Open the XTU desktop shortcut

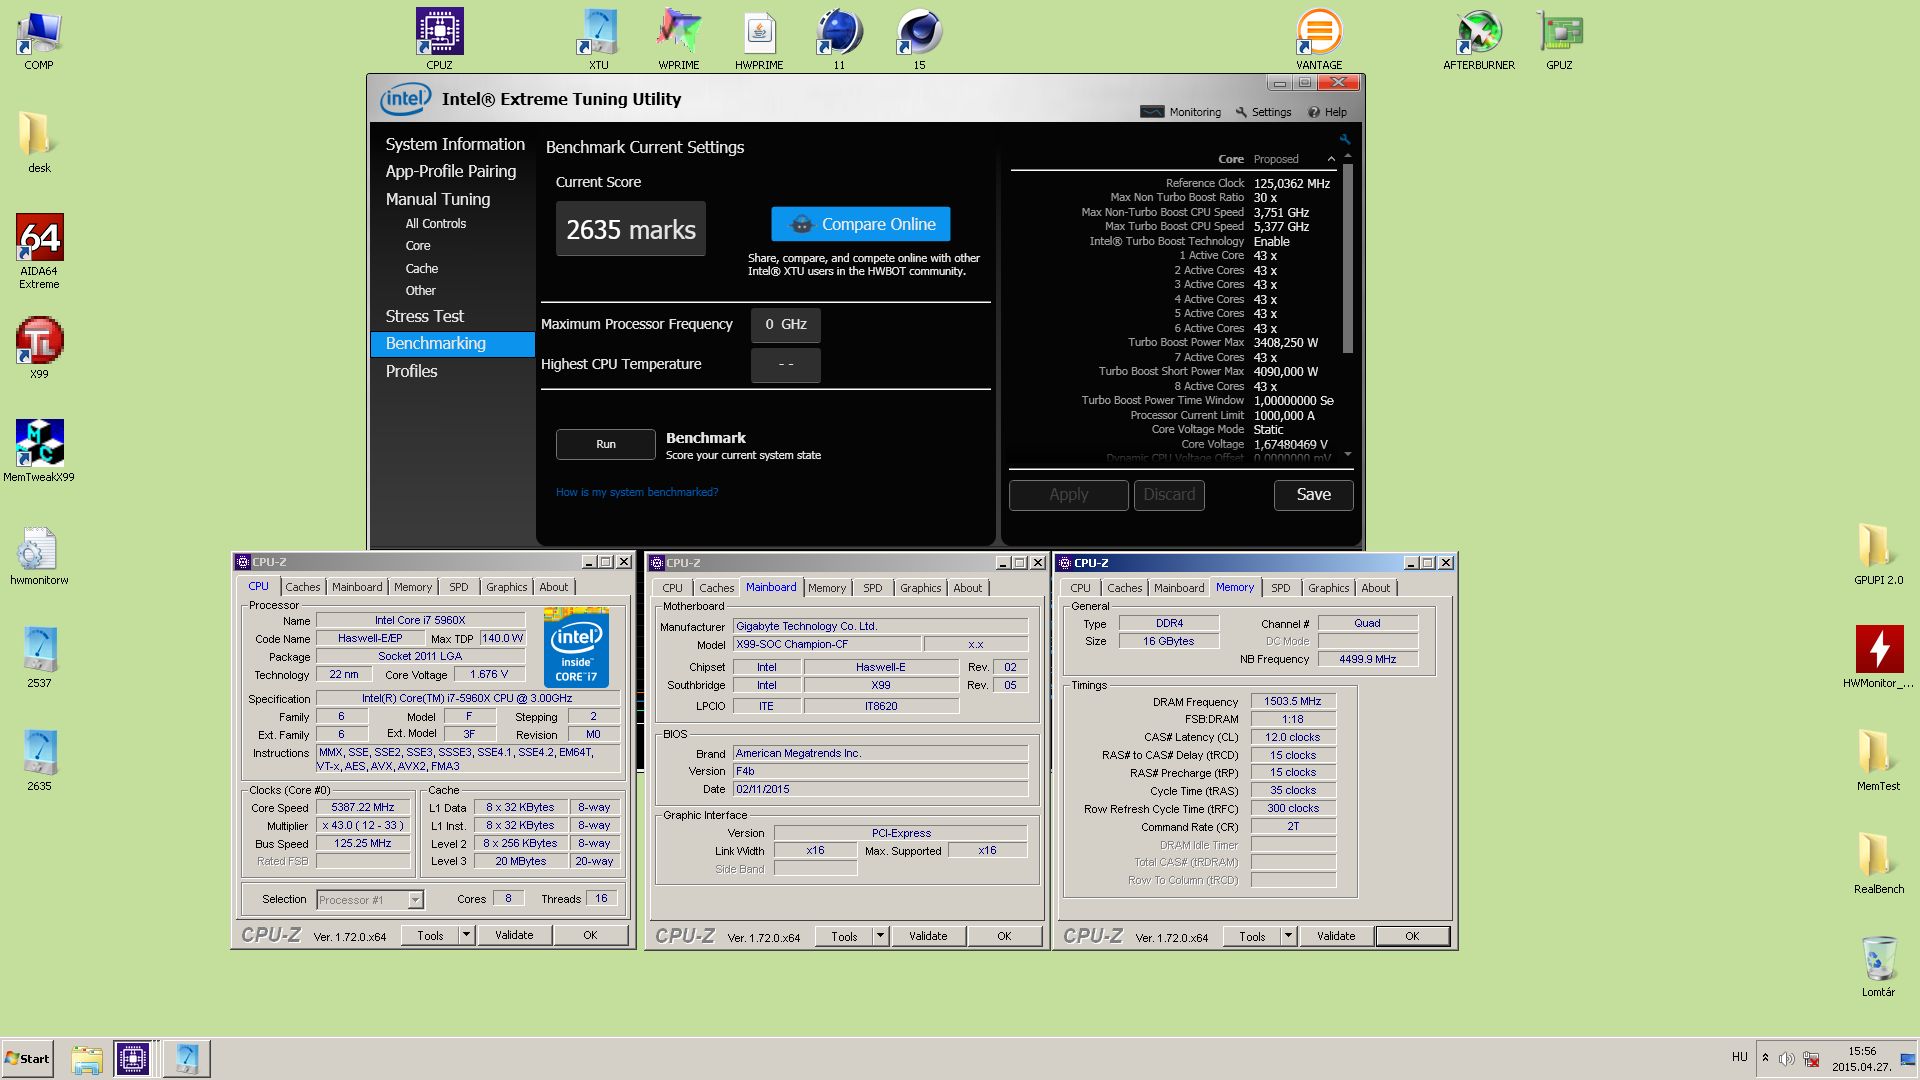click(x=598, y=39)
